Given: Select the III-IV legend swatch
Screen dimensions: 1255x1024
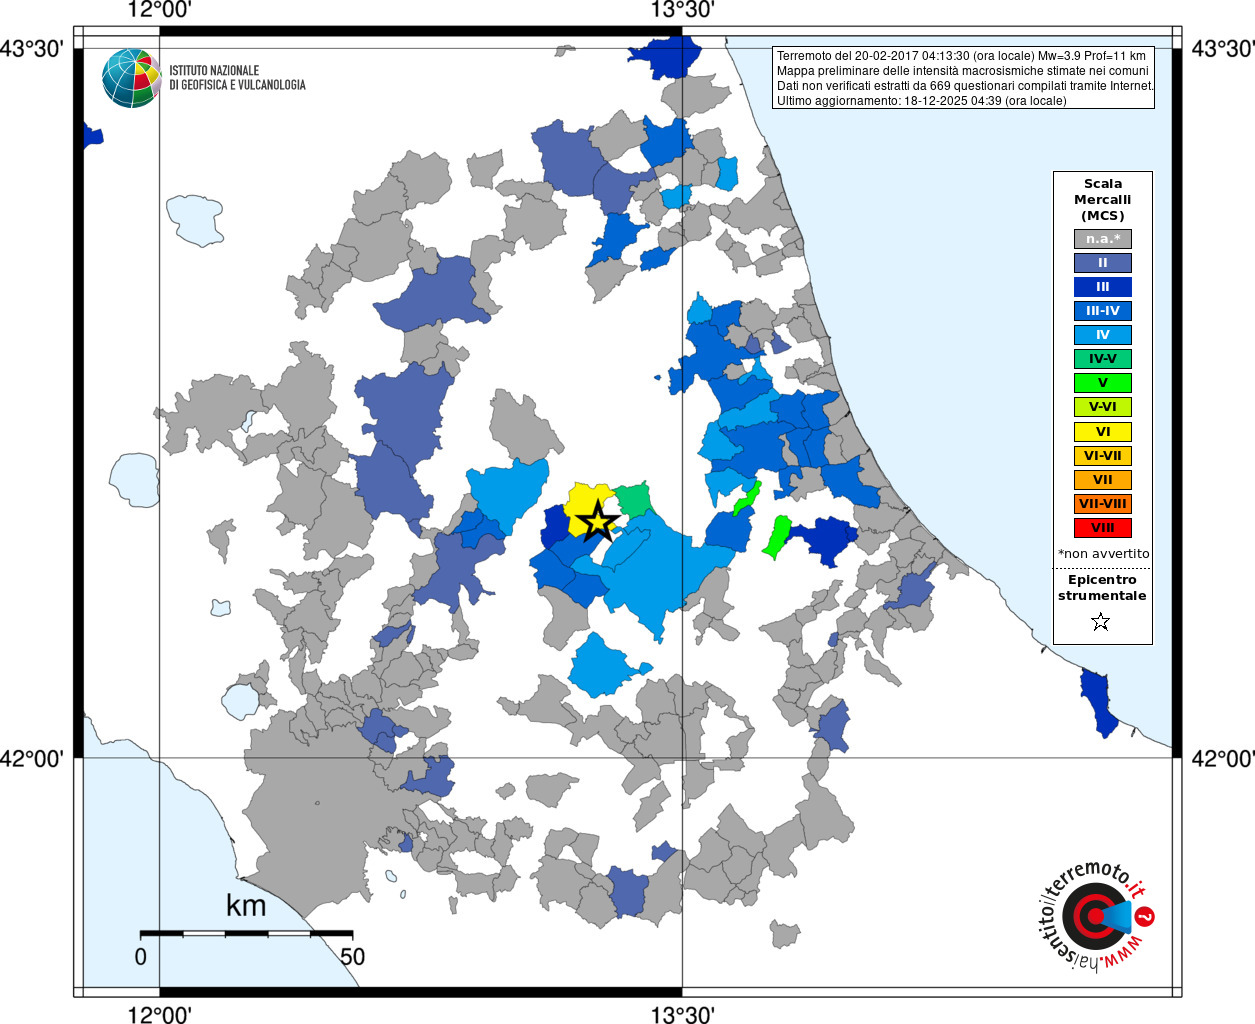Looking at the screenshot, I should tap(1103, 311).
